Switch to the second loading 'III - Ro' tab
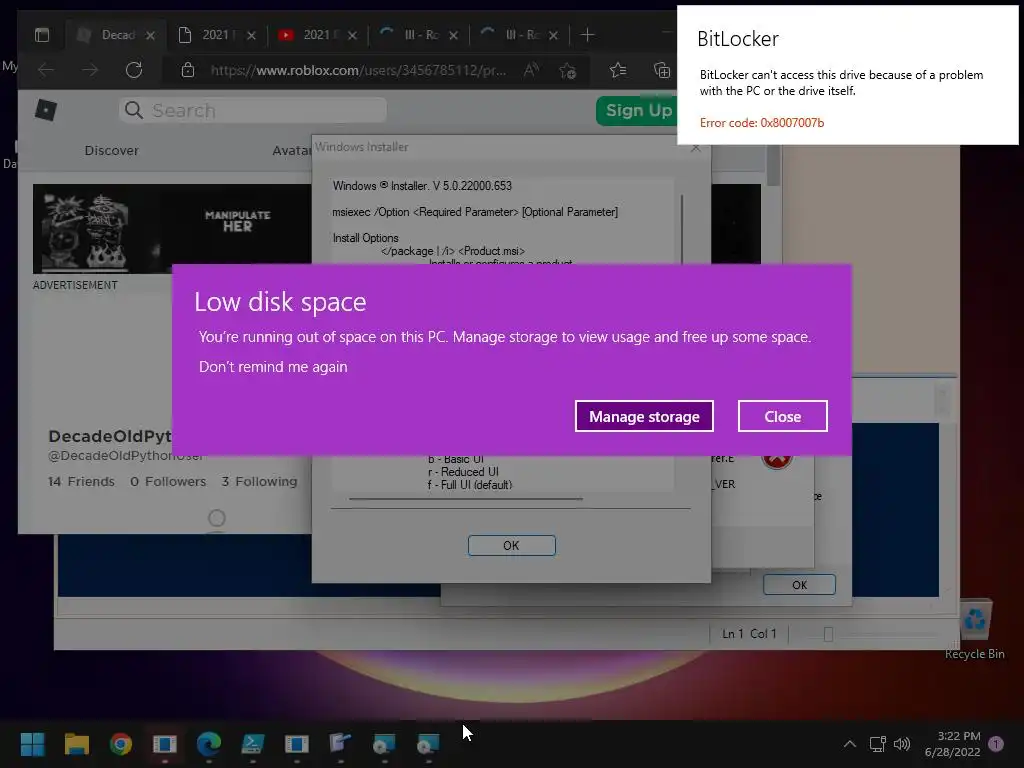The height and width of the screenshot is (768, 1024). [x=520, y=35]
